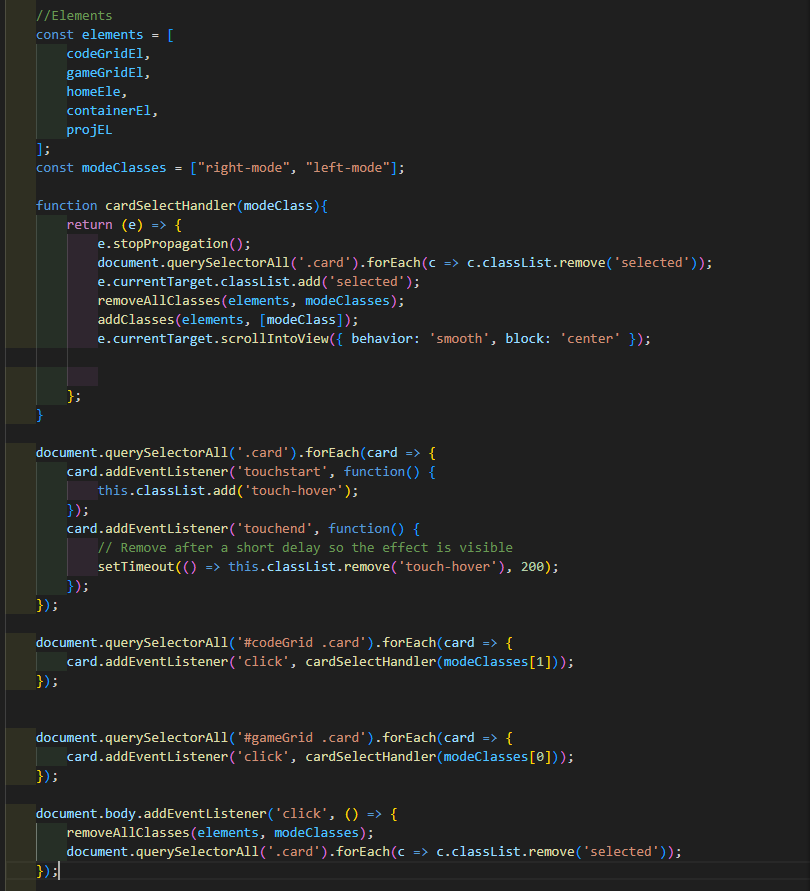
Task: Click the 'center' block value
Action: coord(590,339)
